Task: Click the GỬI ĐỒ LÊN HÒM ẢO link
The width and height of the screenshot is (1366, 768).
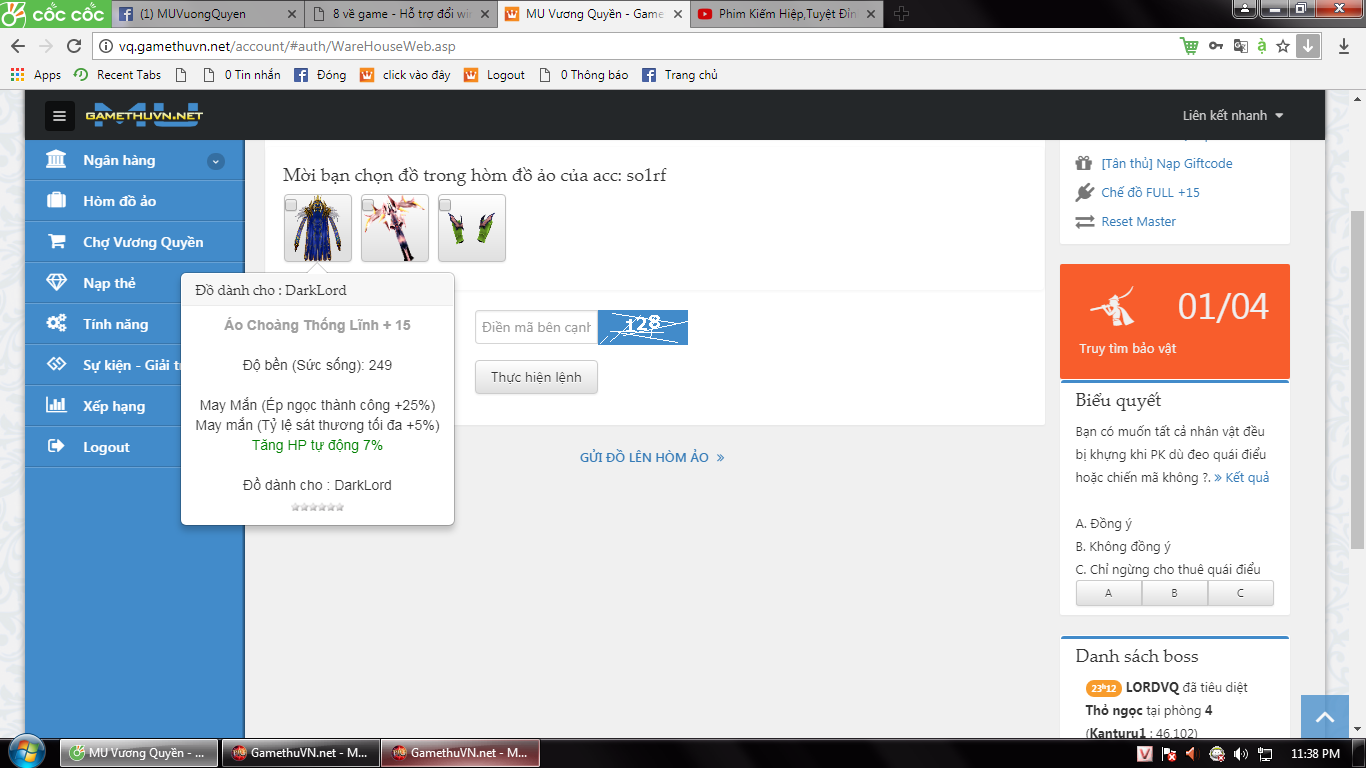Action: (x=652, y=458)
